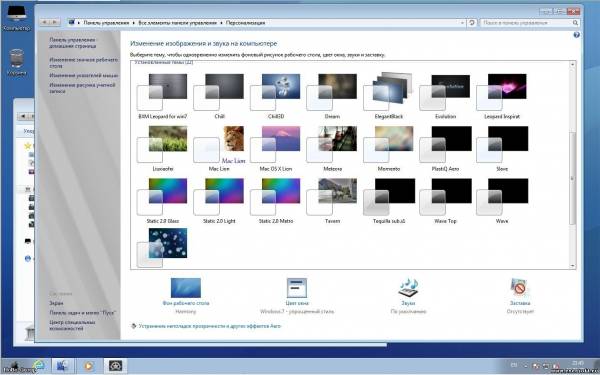Click the Internet Explorer taskbar icon

point(38,365)
